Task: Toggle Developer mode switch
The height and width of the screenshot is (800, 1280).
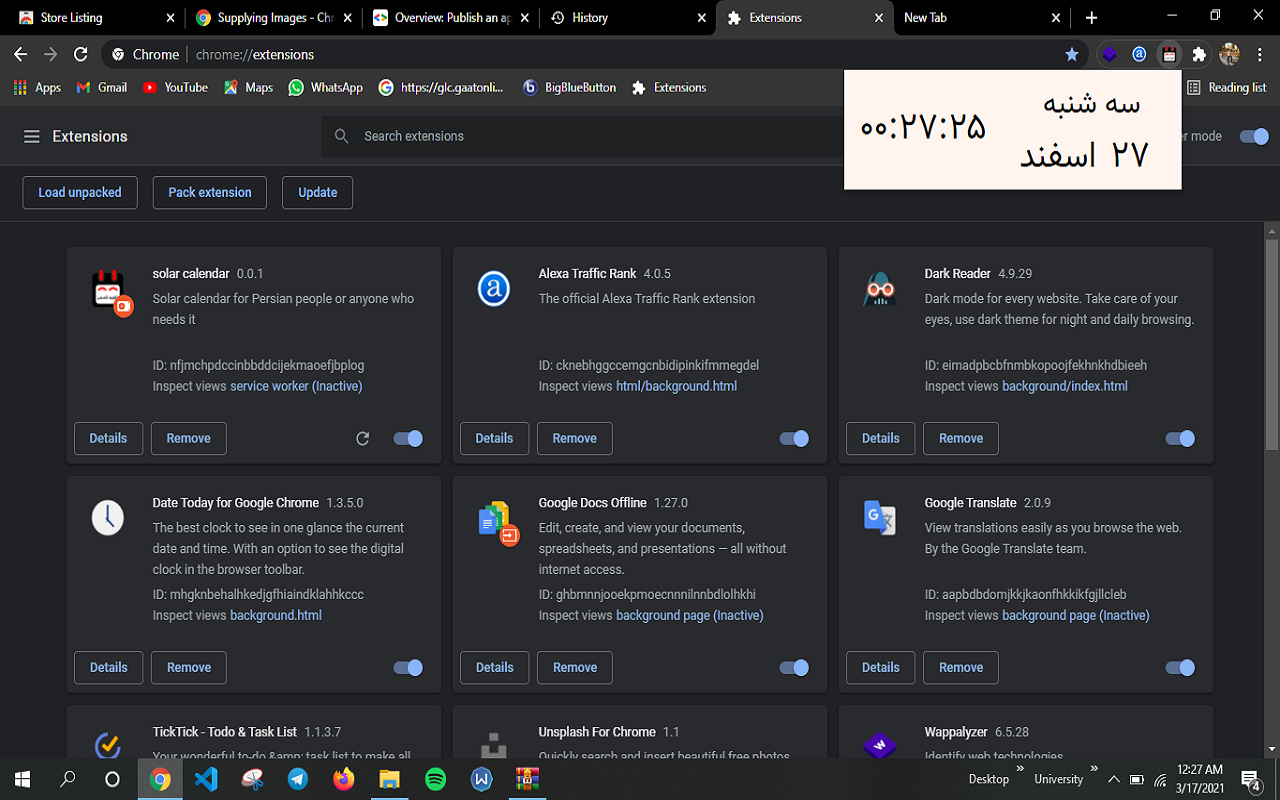Action: [x=1253, y=136]
